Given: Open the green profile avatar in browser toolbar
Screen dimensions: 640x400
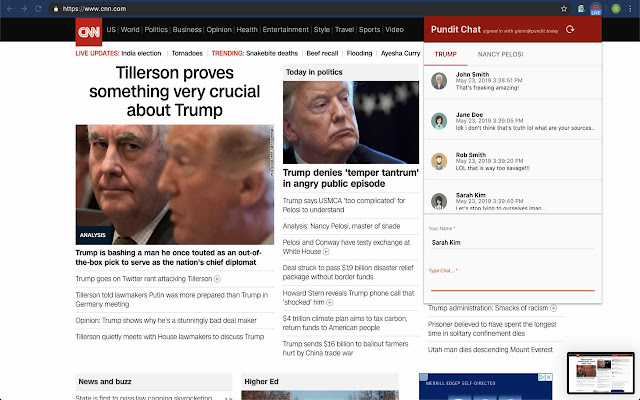Looking at the screenshot, I should point(616,9).
